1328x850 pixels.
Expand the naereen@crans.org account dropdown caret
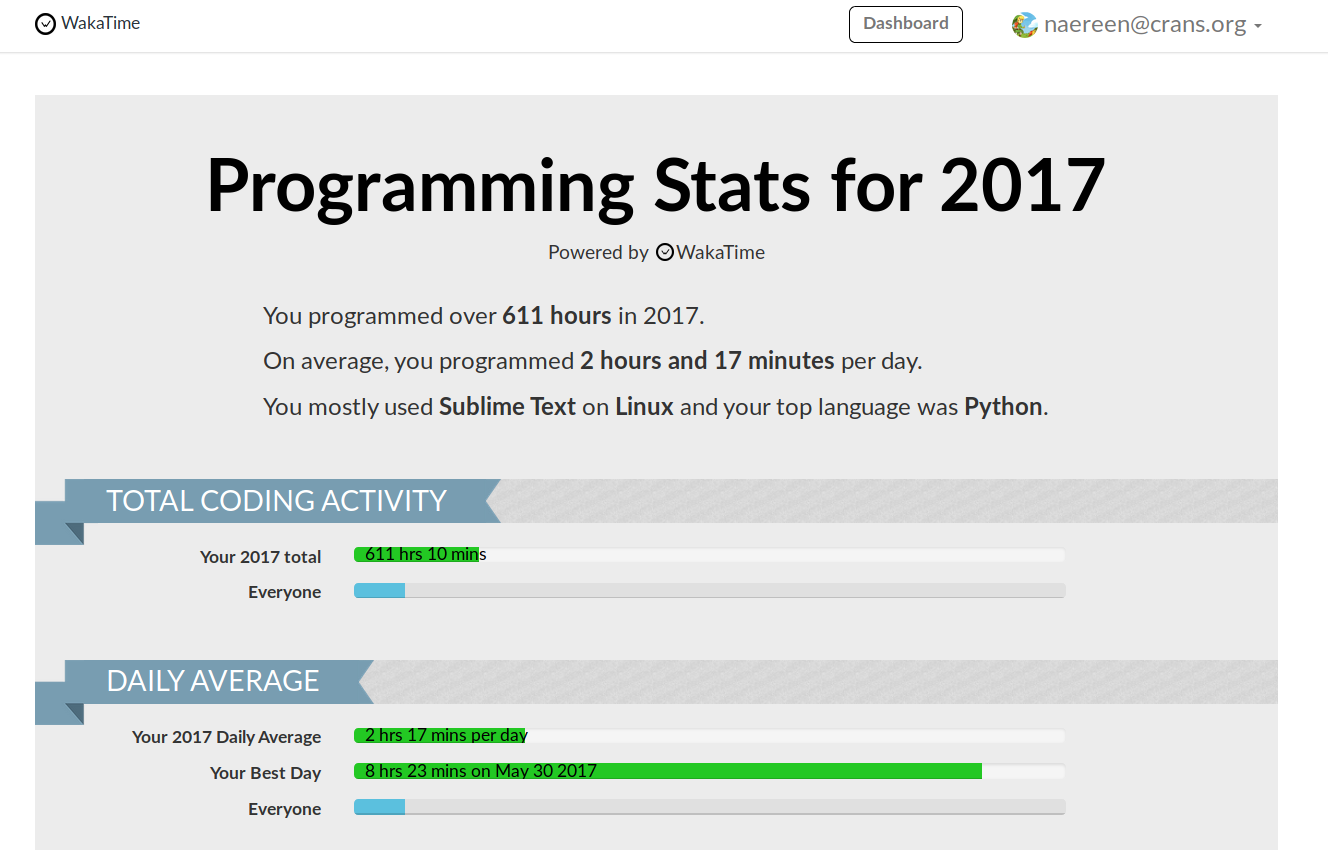click(x=1258, y=26)
